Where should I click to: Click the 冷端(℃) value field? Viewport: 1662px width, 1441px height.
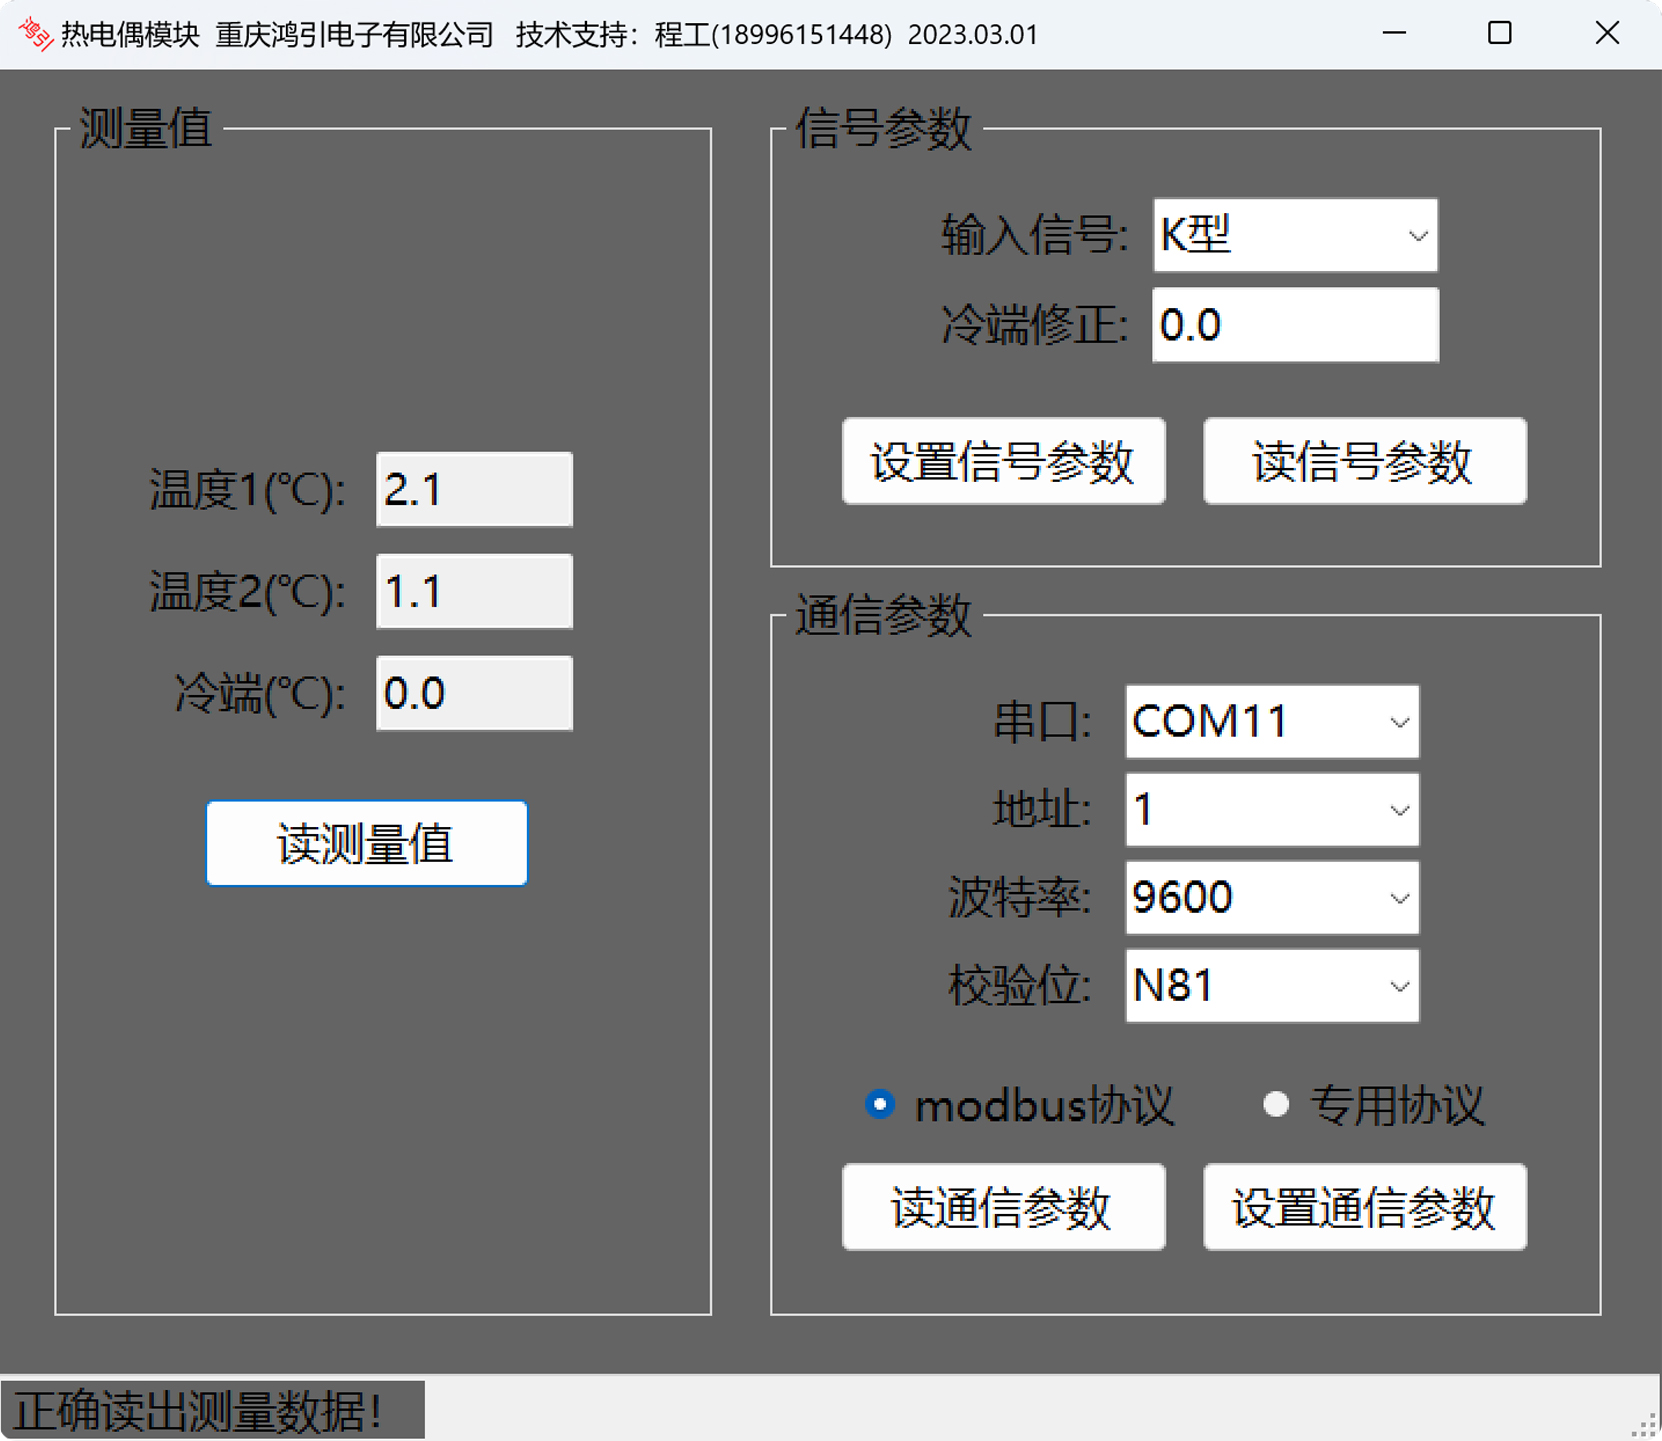point(474,693)
